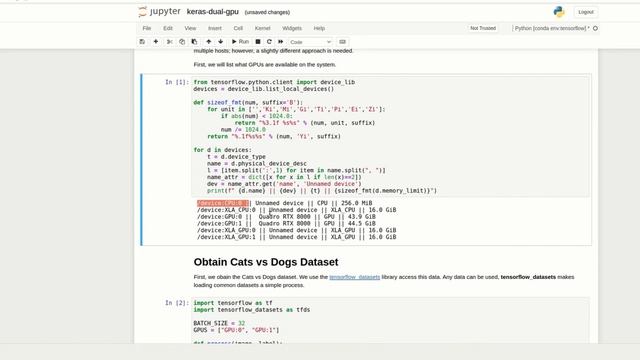
Task: Click inside the first code cell editor
Action: pos(390,136)
